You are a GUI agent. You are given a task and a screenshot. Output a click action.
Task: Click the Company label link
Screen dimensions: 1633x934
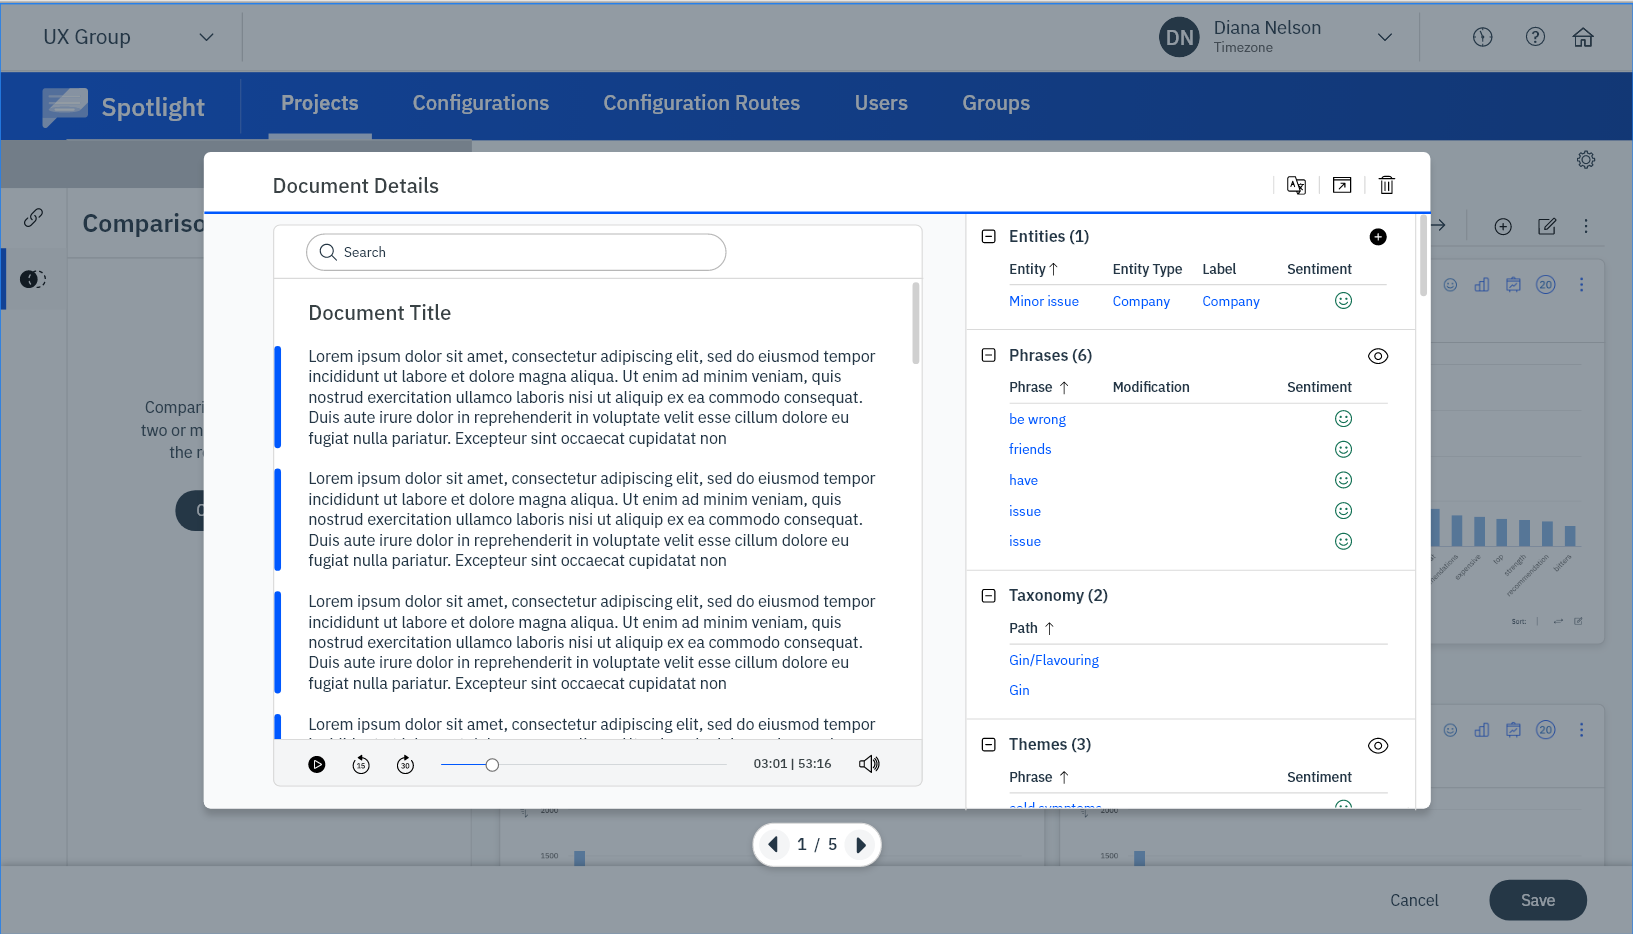pos(1231,301)
